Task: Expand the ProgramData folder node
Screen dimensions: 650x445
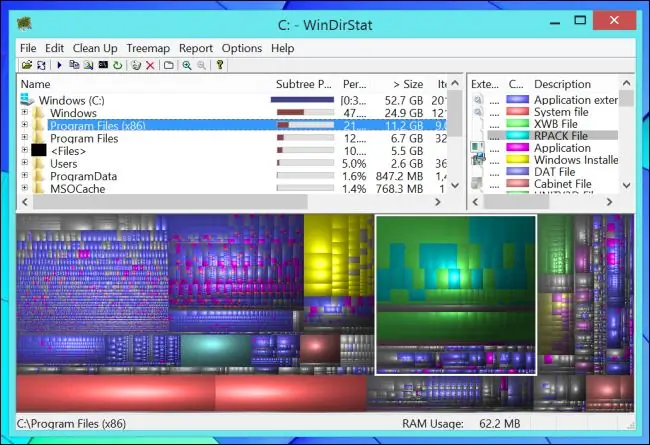Action: (x=24, y=176)
